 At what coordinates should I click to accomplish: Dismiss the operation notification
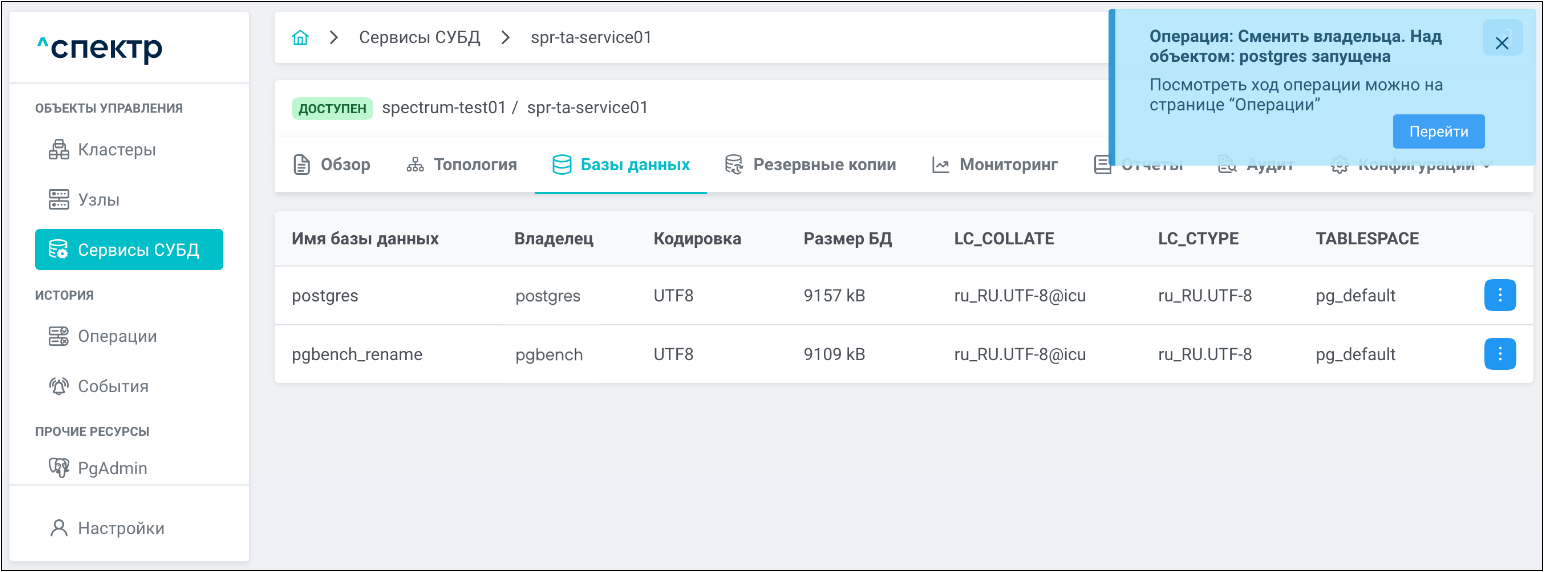point(1502,43)
